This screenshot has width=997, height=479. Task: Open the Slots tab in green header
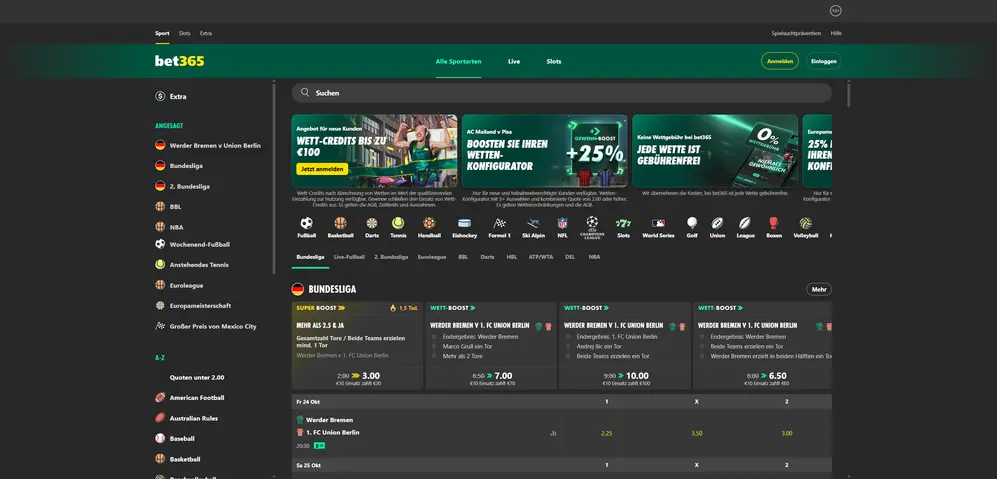coord(554,62)
